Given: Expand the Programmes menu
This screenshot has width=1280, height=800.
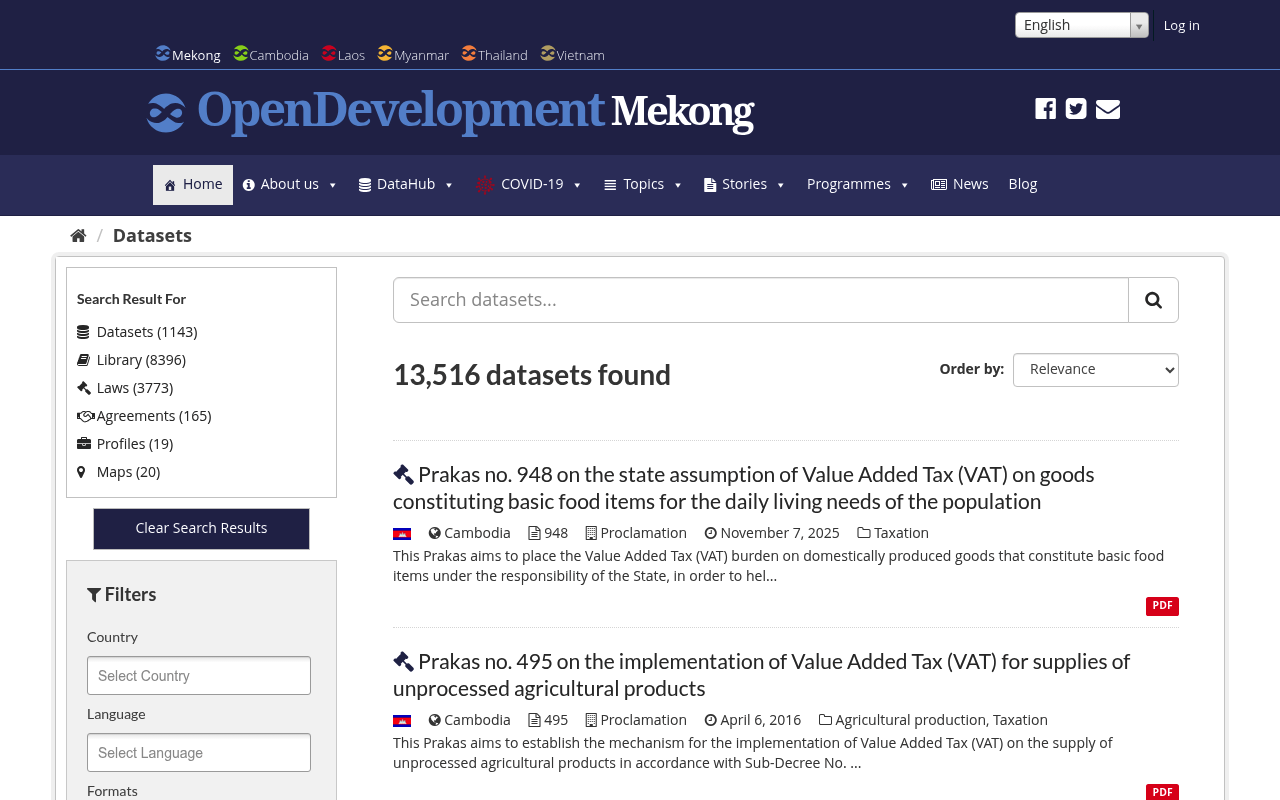Looking at the screenshot, I should point(858,185).
